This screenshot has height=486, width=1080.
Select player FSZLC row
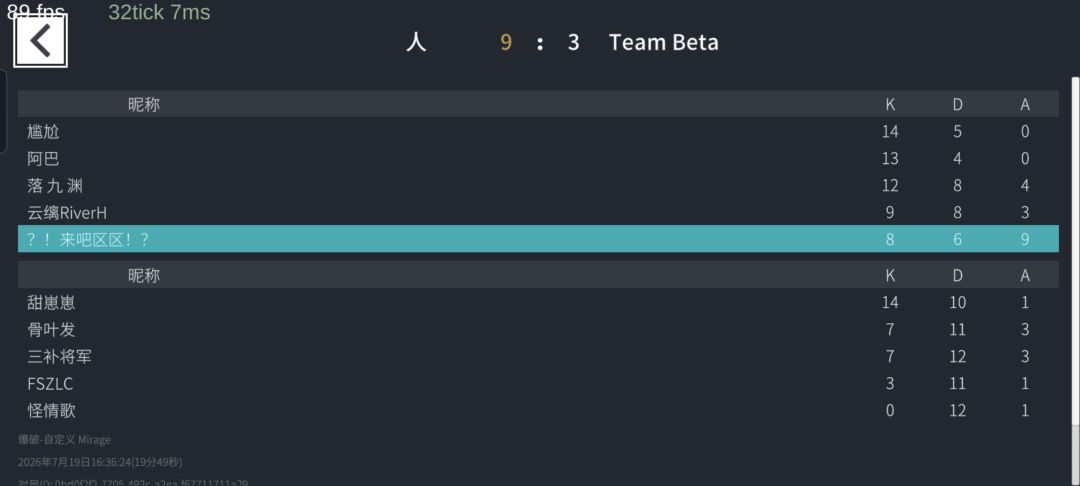[538, 383]
